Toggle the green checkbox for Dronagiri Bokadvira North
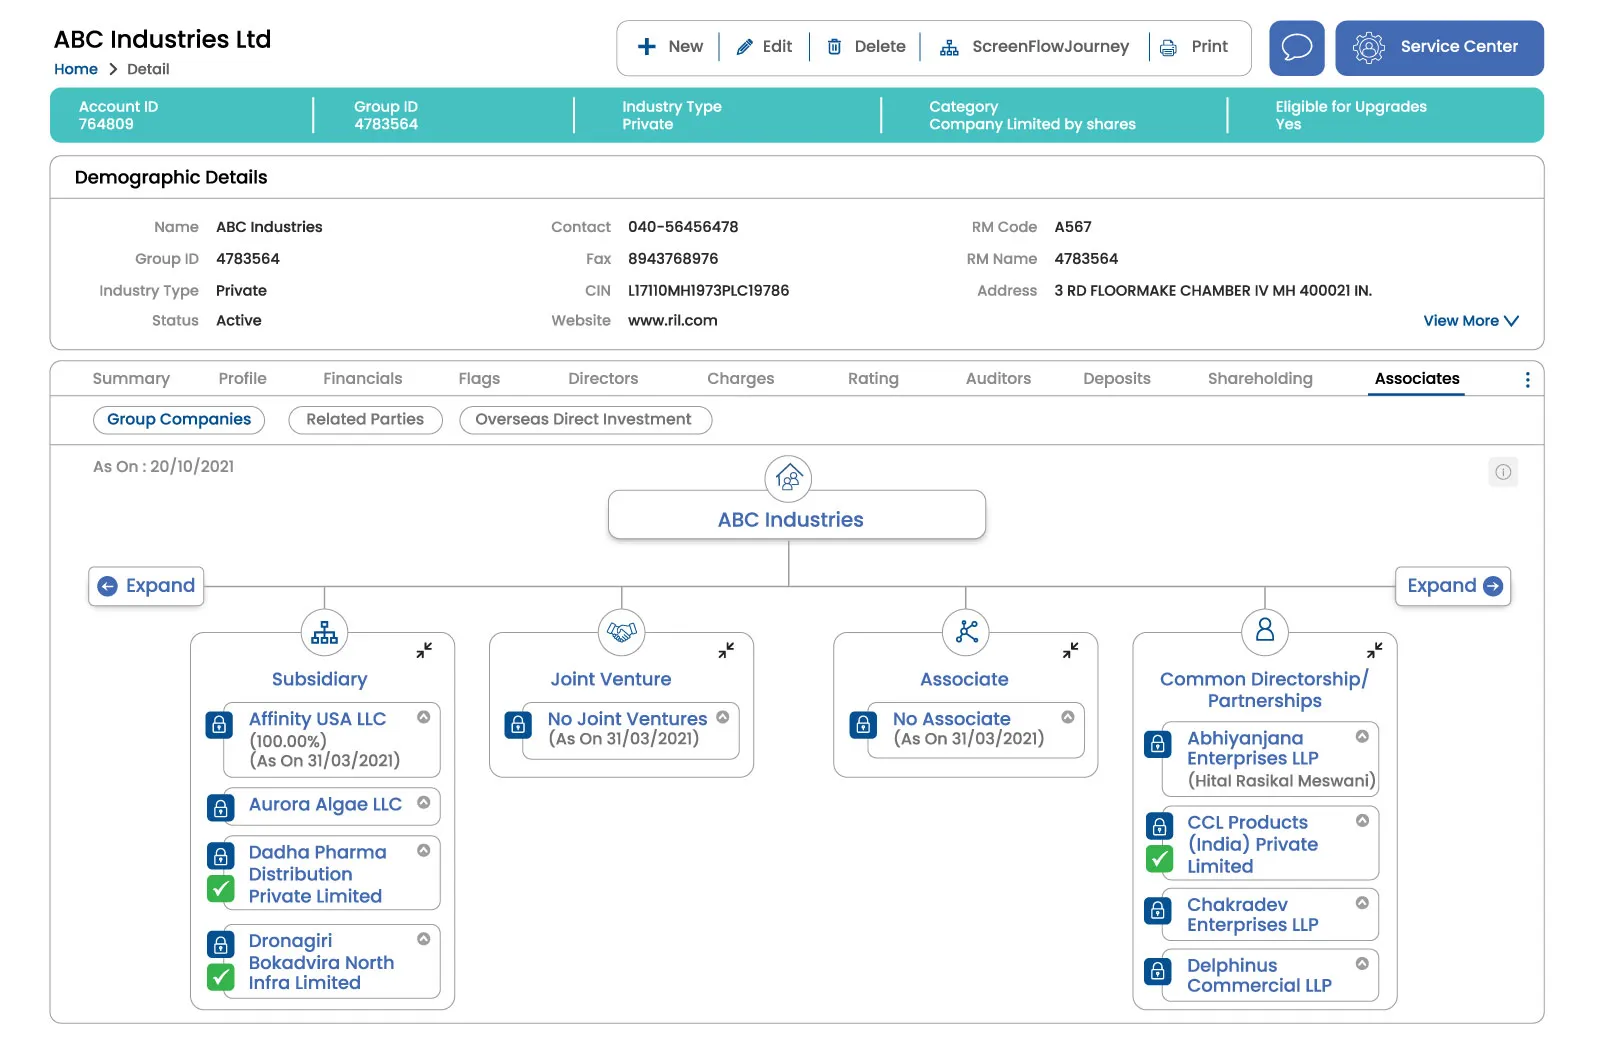Image resolution: width=1600 pixels, height=1042 pixels. tap(220, 976)
